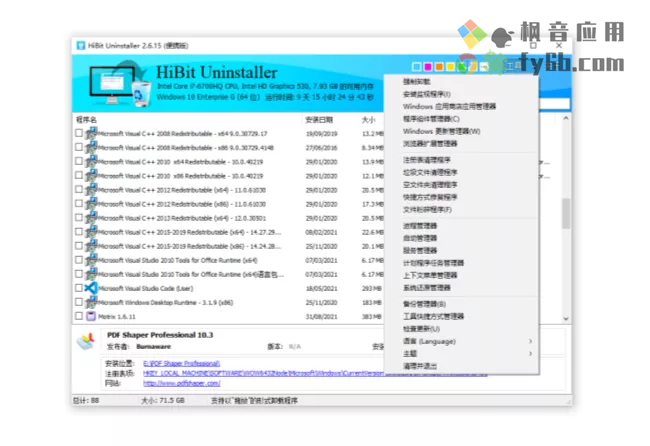Image resolution: width=650 pixels, height=446 pixels.
Task: Check the box for Visual C++ 2008 x64 9.0.30729.17
Action: tap(79, 133)
